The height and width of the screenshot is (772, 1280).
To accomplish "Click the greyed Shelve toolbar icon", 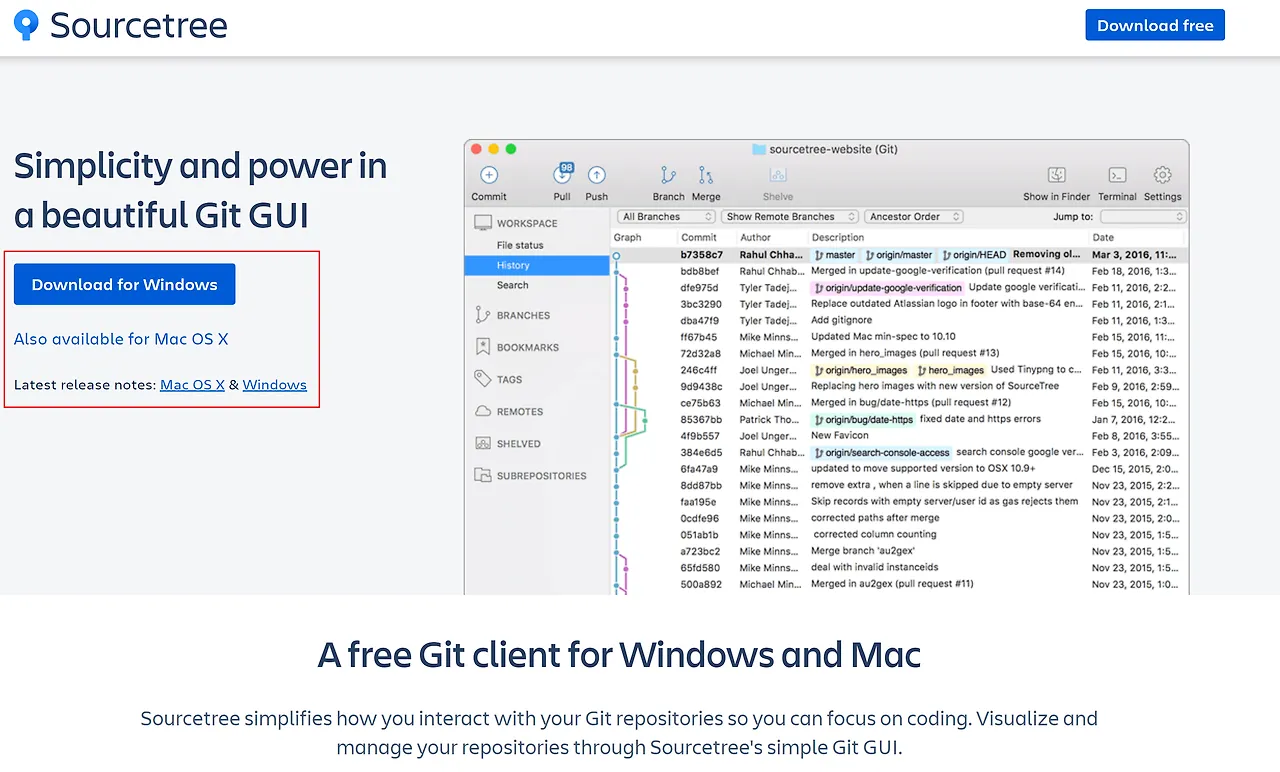I will (777, 175).
